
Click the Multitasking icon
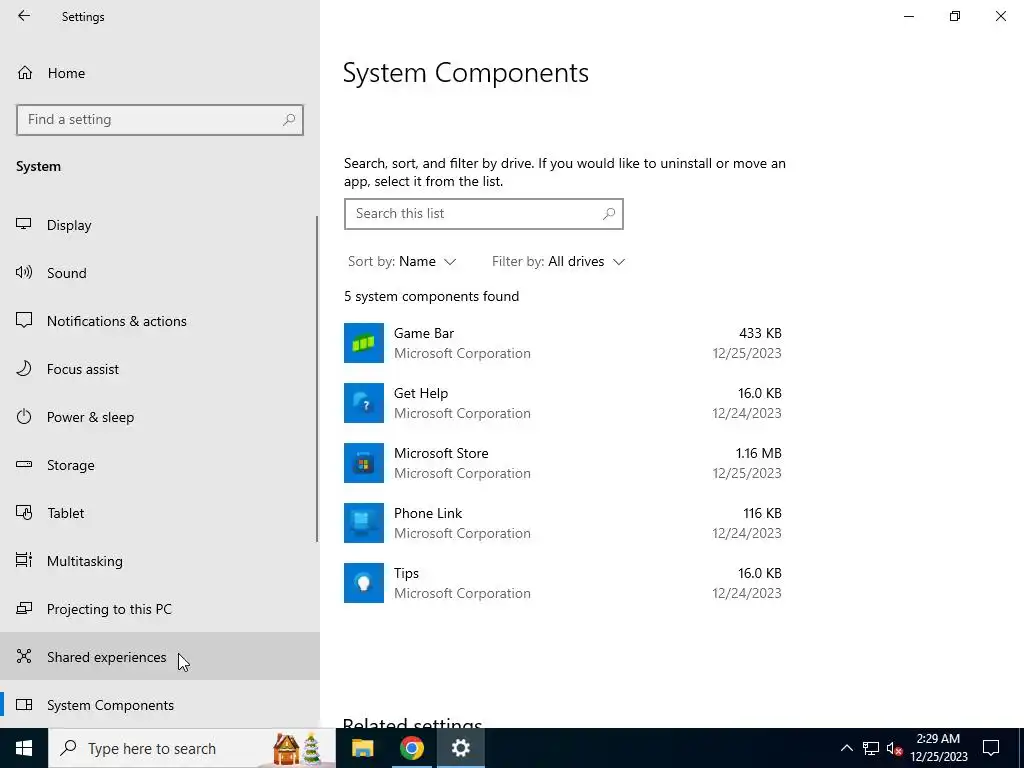point(24,560)
